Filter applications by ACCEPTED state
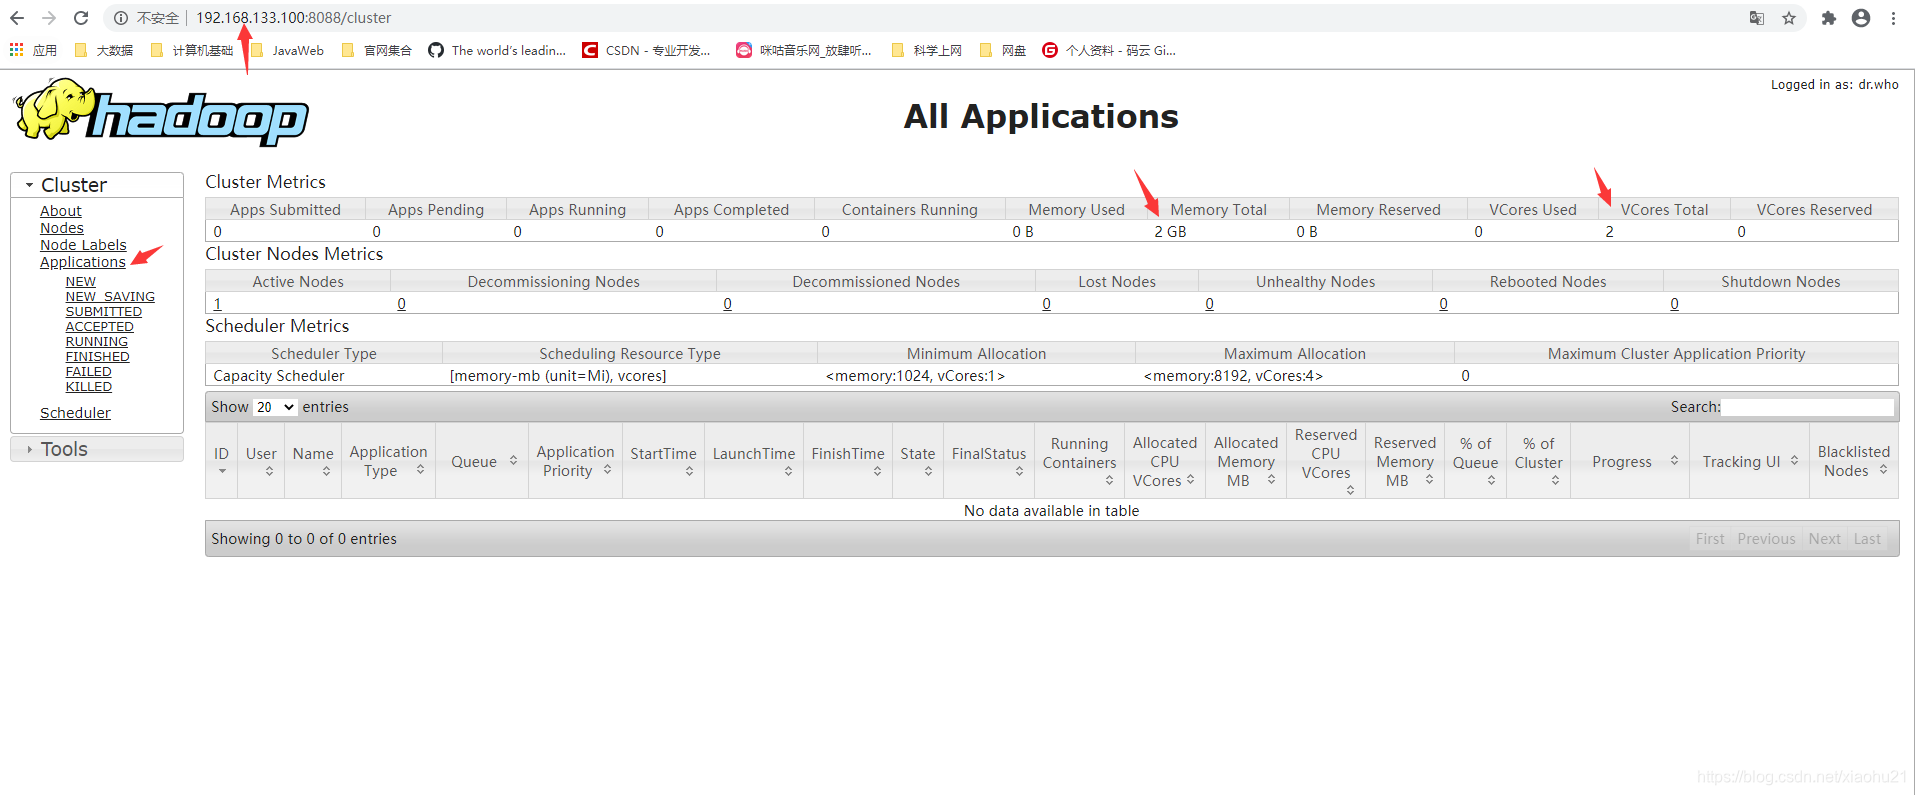 [100, 327]
